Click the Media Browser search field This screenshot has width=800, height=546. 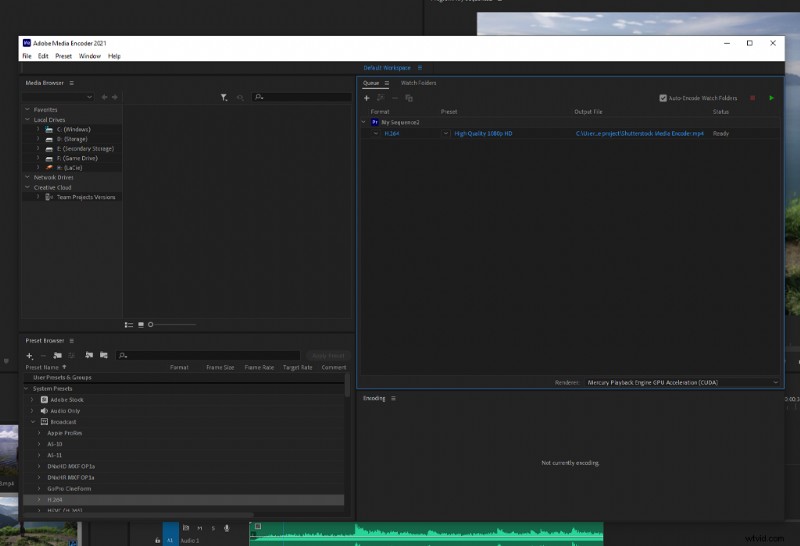tap(302, 97)
